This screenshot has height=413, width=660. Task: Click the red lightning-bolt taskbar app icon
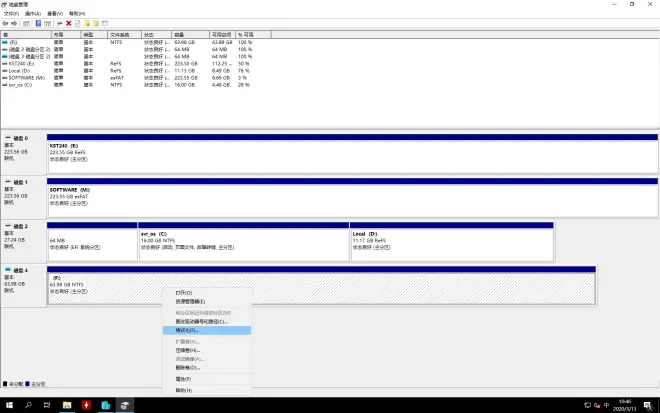(x=86, y=405)
